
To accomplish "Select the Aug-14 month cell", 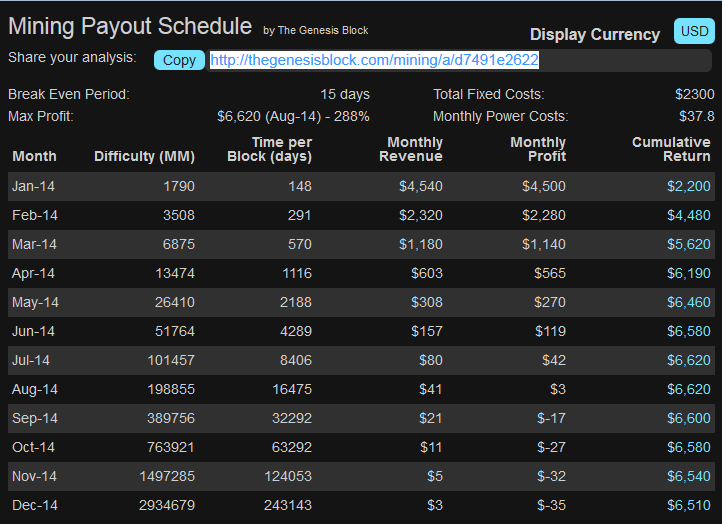I will click(35, 389).
